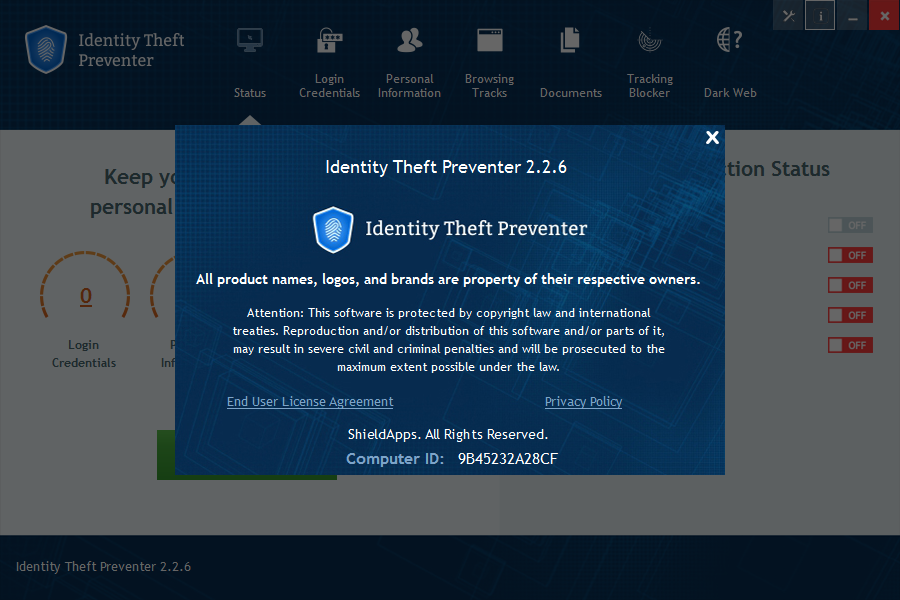This screenshot has width=900, height=600.
Task: Toggle the first gray OFF switch
Action: click(x=850, y=225)
